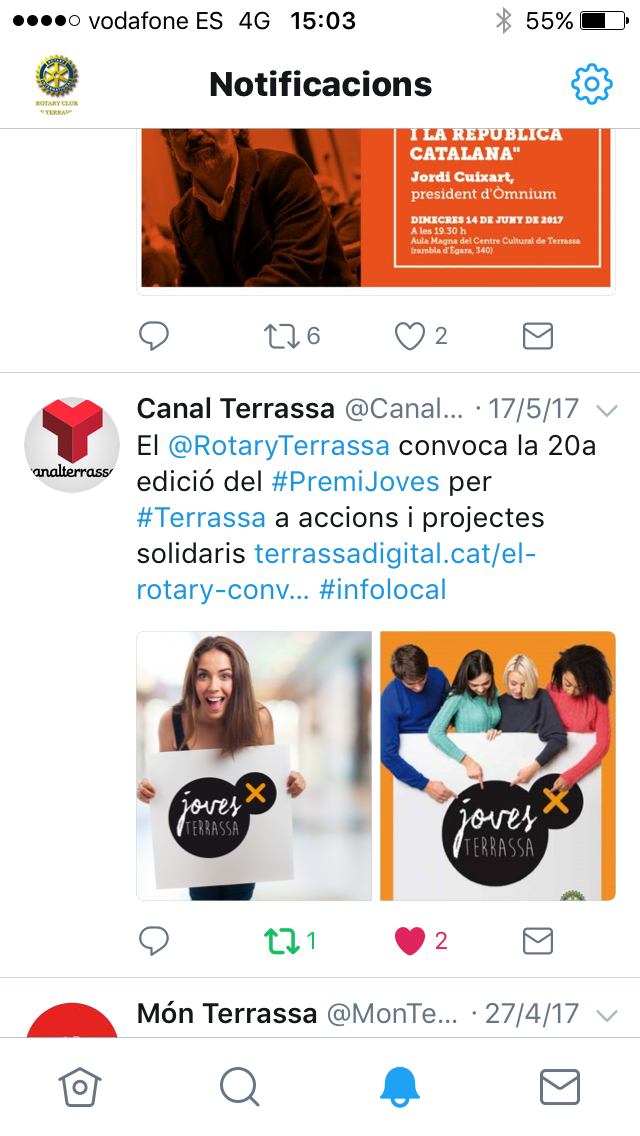Undo retweet on Canal Terrassa tweet
Viewport: 640px width, 1136px height.
click(x=281, y=940)
